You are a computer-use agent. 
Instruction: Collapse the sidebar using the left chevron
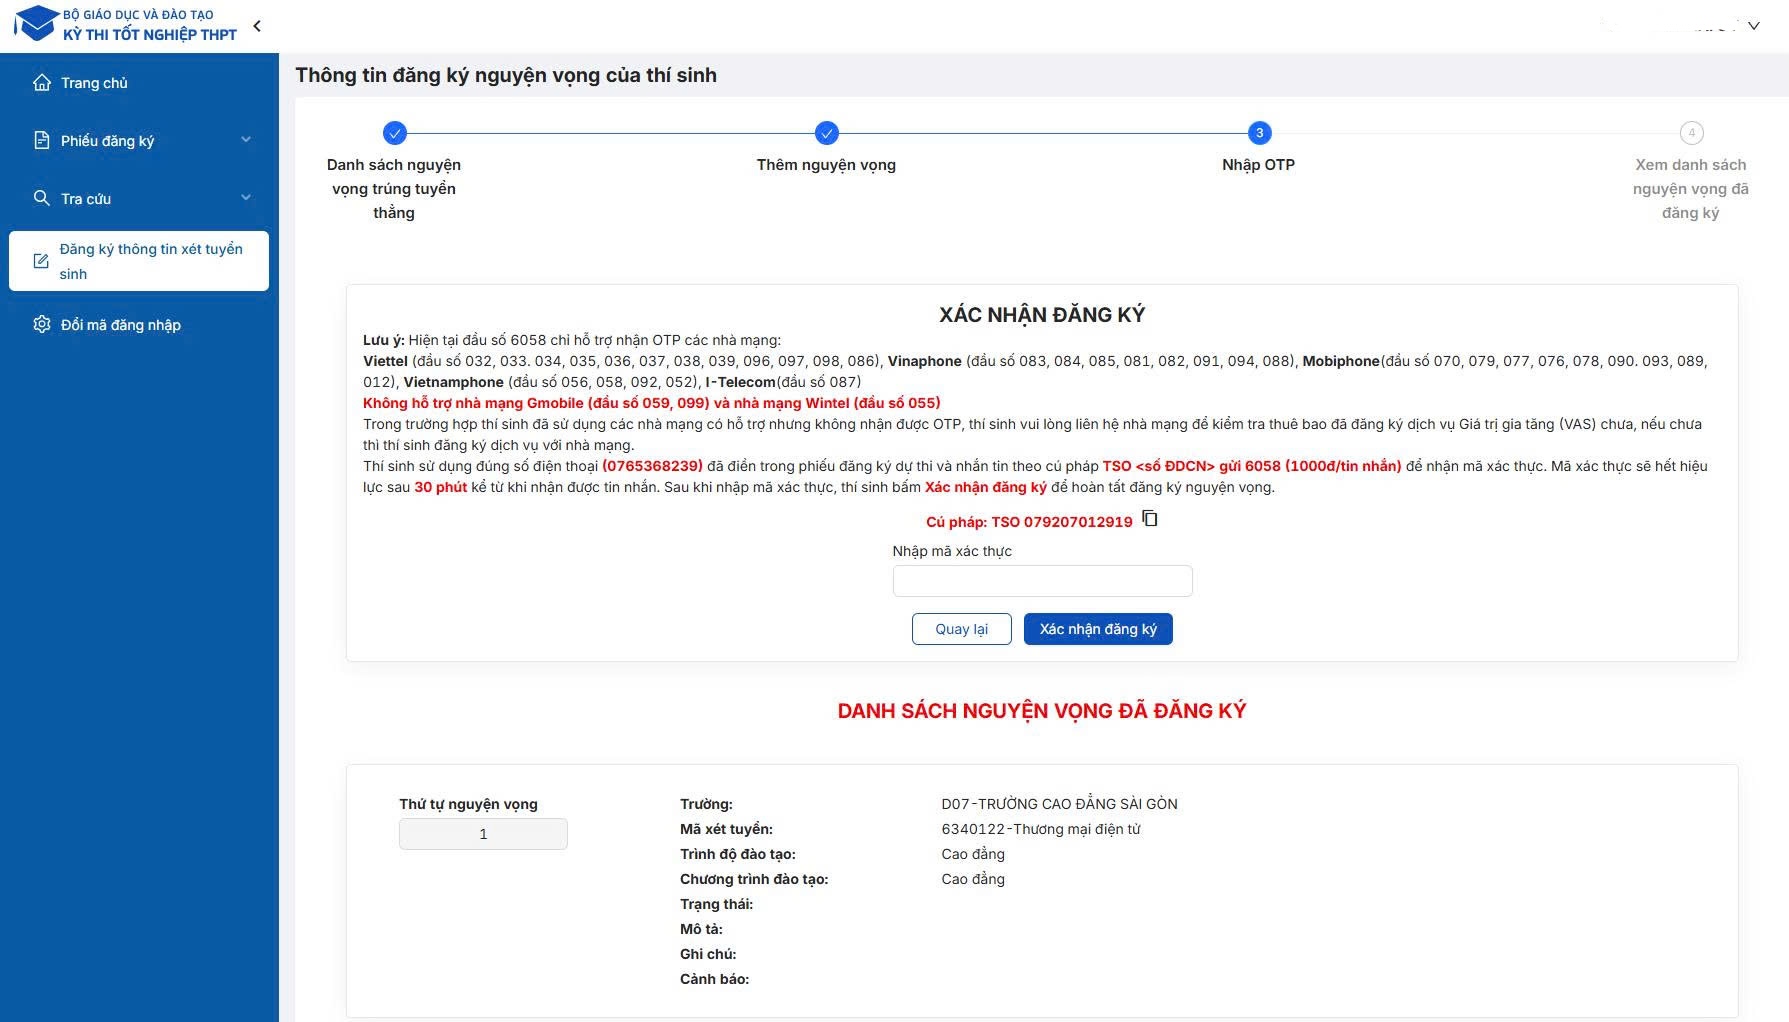click(x=257, y=26)
